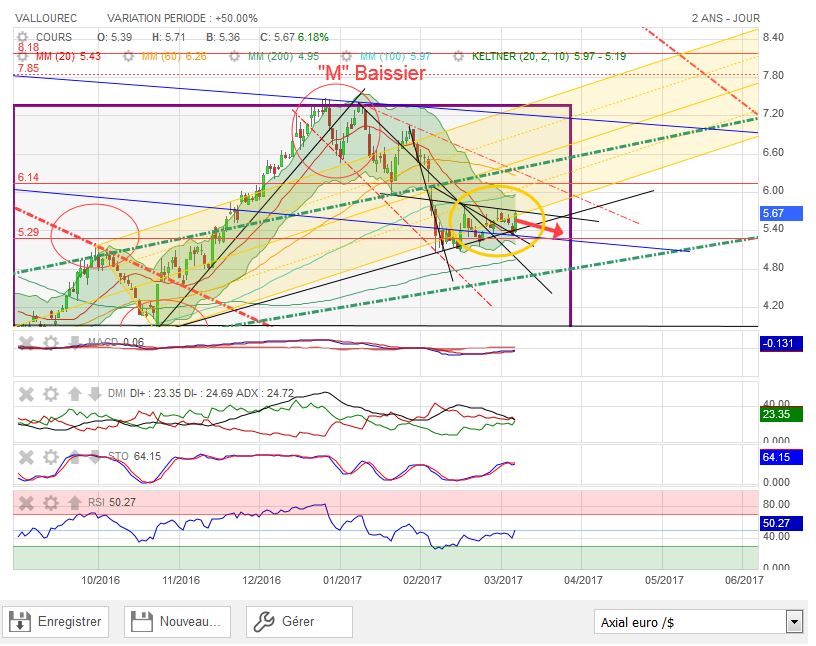This screenshot has width=816, height=646.
Task: Click the 06/2017 date axis label
Action: point(744,580)
